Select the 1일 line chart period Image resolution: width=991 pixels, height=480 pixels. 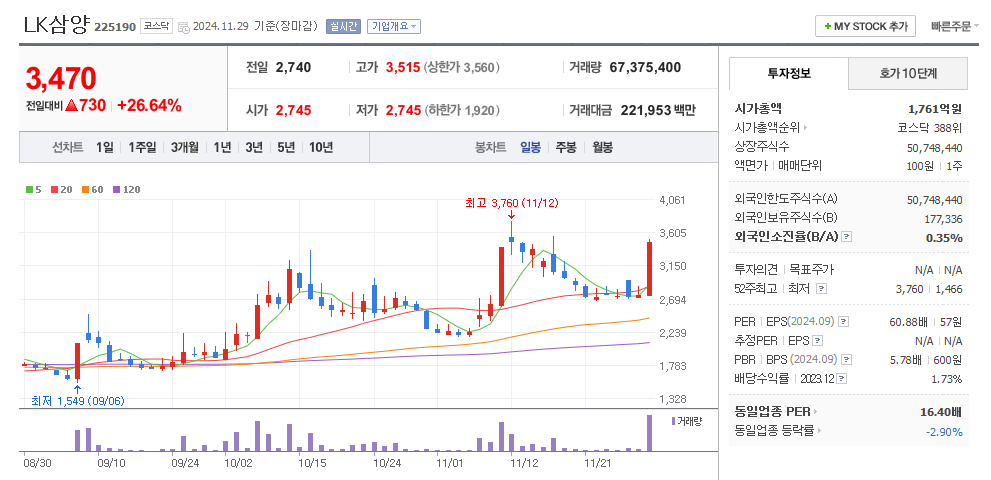pyautogui.click(x=105, y=147)
